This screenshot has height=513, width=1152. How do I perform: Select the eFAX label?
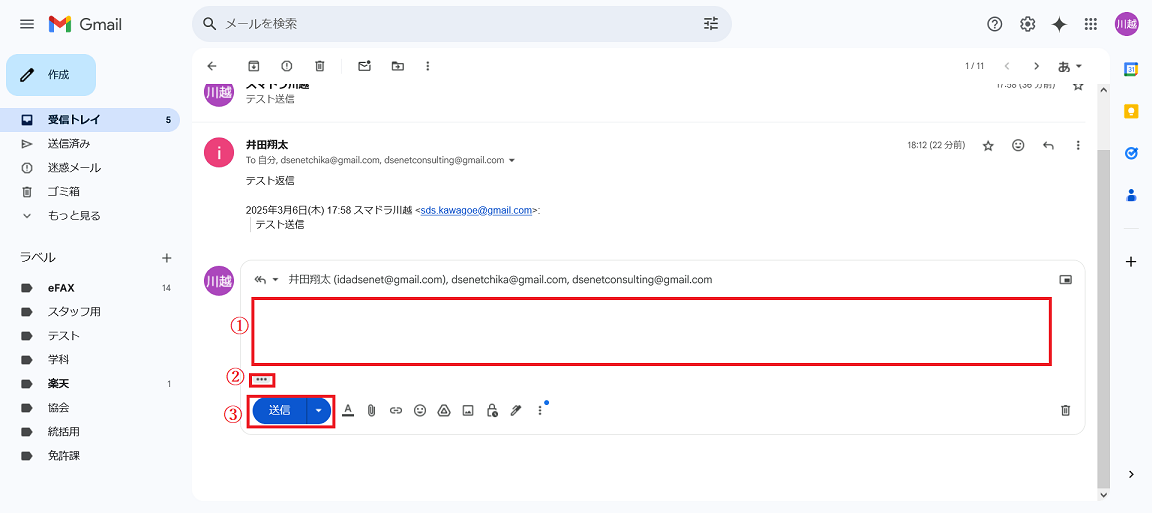click(x=61, y=288)
